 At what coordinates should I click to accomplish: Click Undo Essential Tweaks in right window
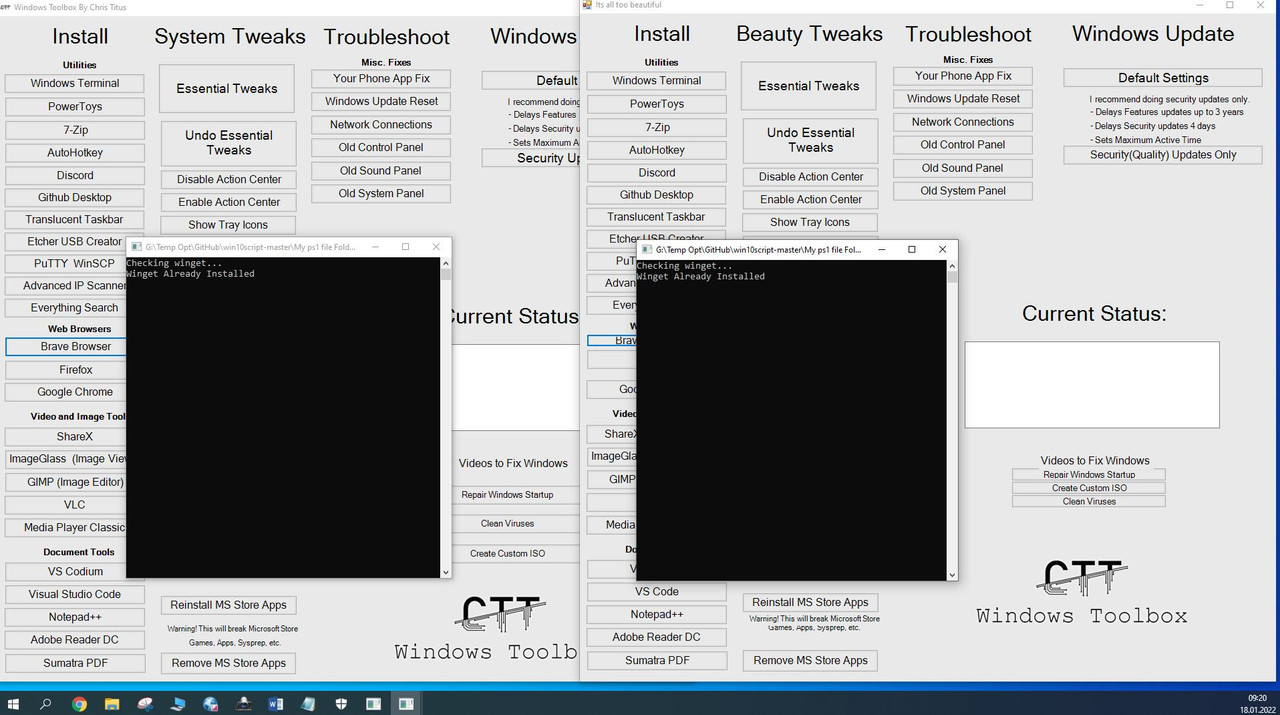(x=810, y=140)
